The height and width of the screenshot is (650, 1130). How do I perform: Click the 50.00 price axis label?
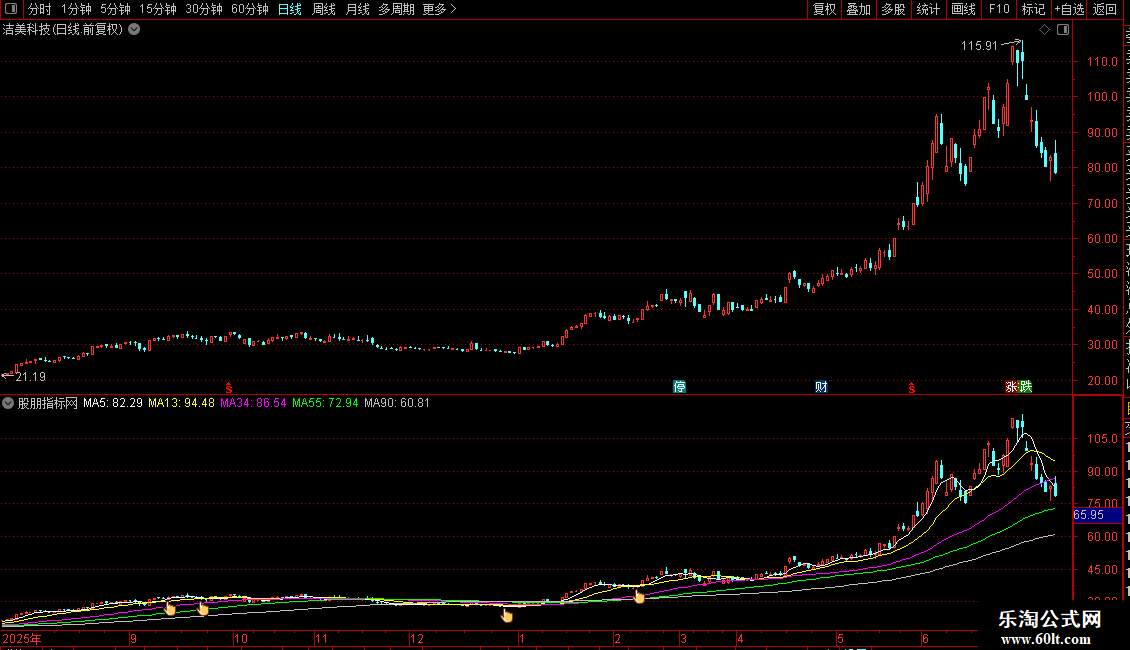tap(1103, 274)
